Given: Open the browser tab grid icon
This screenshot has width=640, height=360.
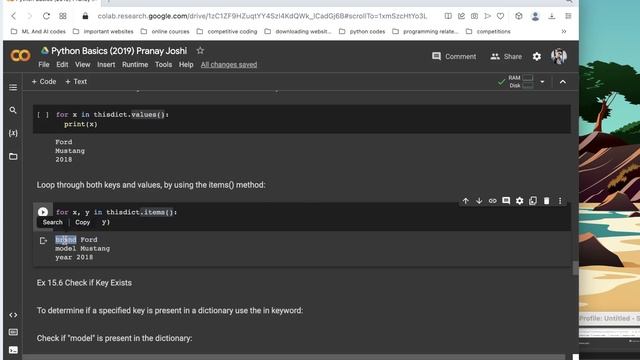Looking at the screenshot, I should coord(63,16).
